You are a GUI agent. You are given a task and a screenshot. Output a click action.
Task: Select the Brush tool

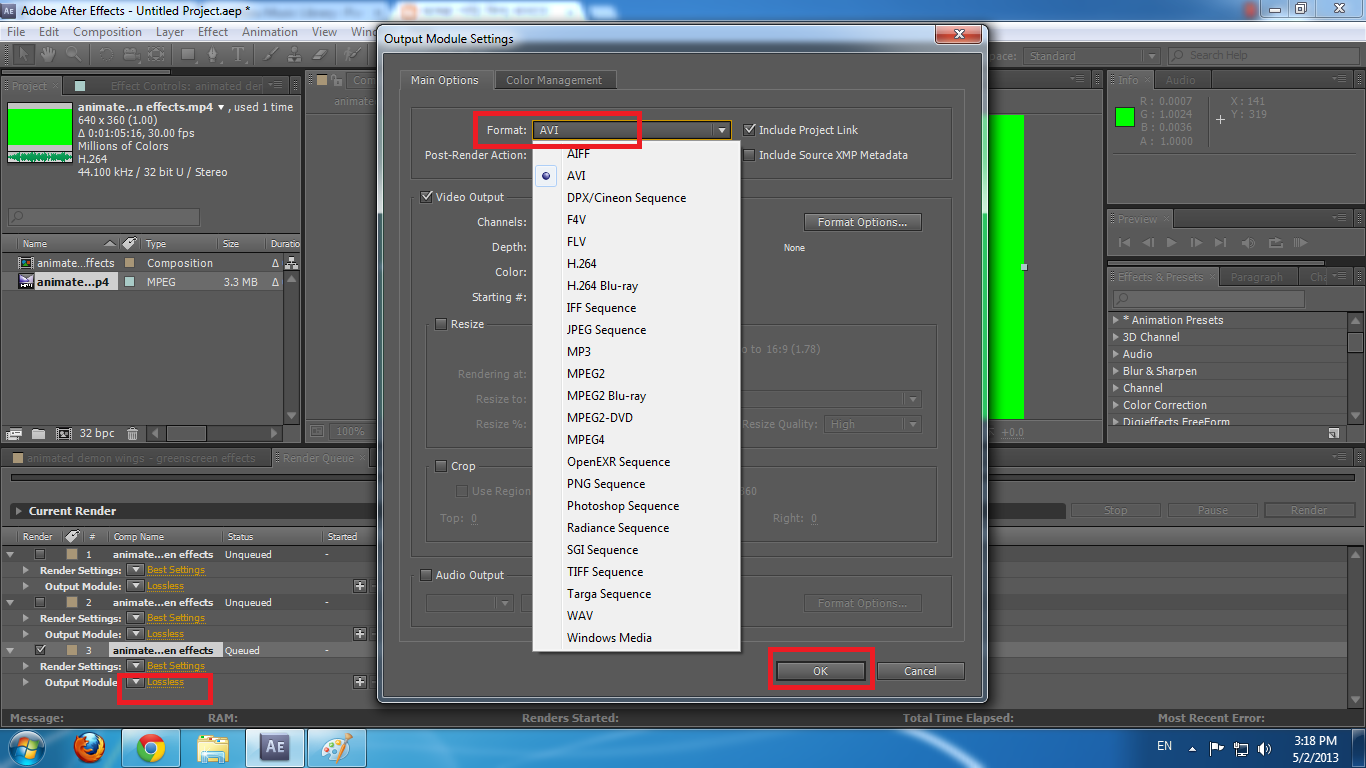tap(270, 54)
